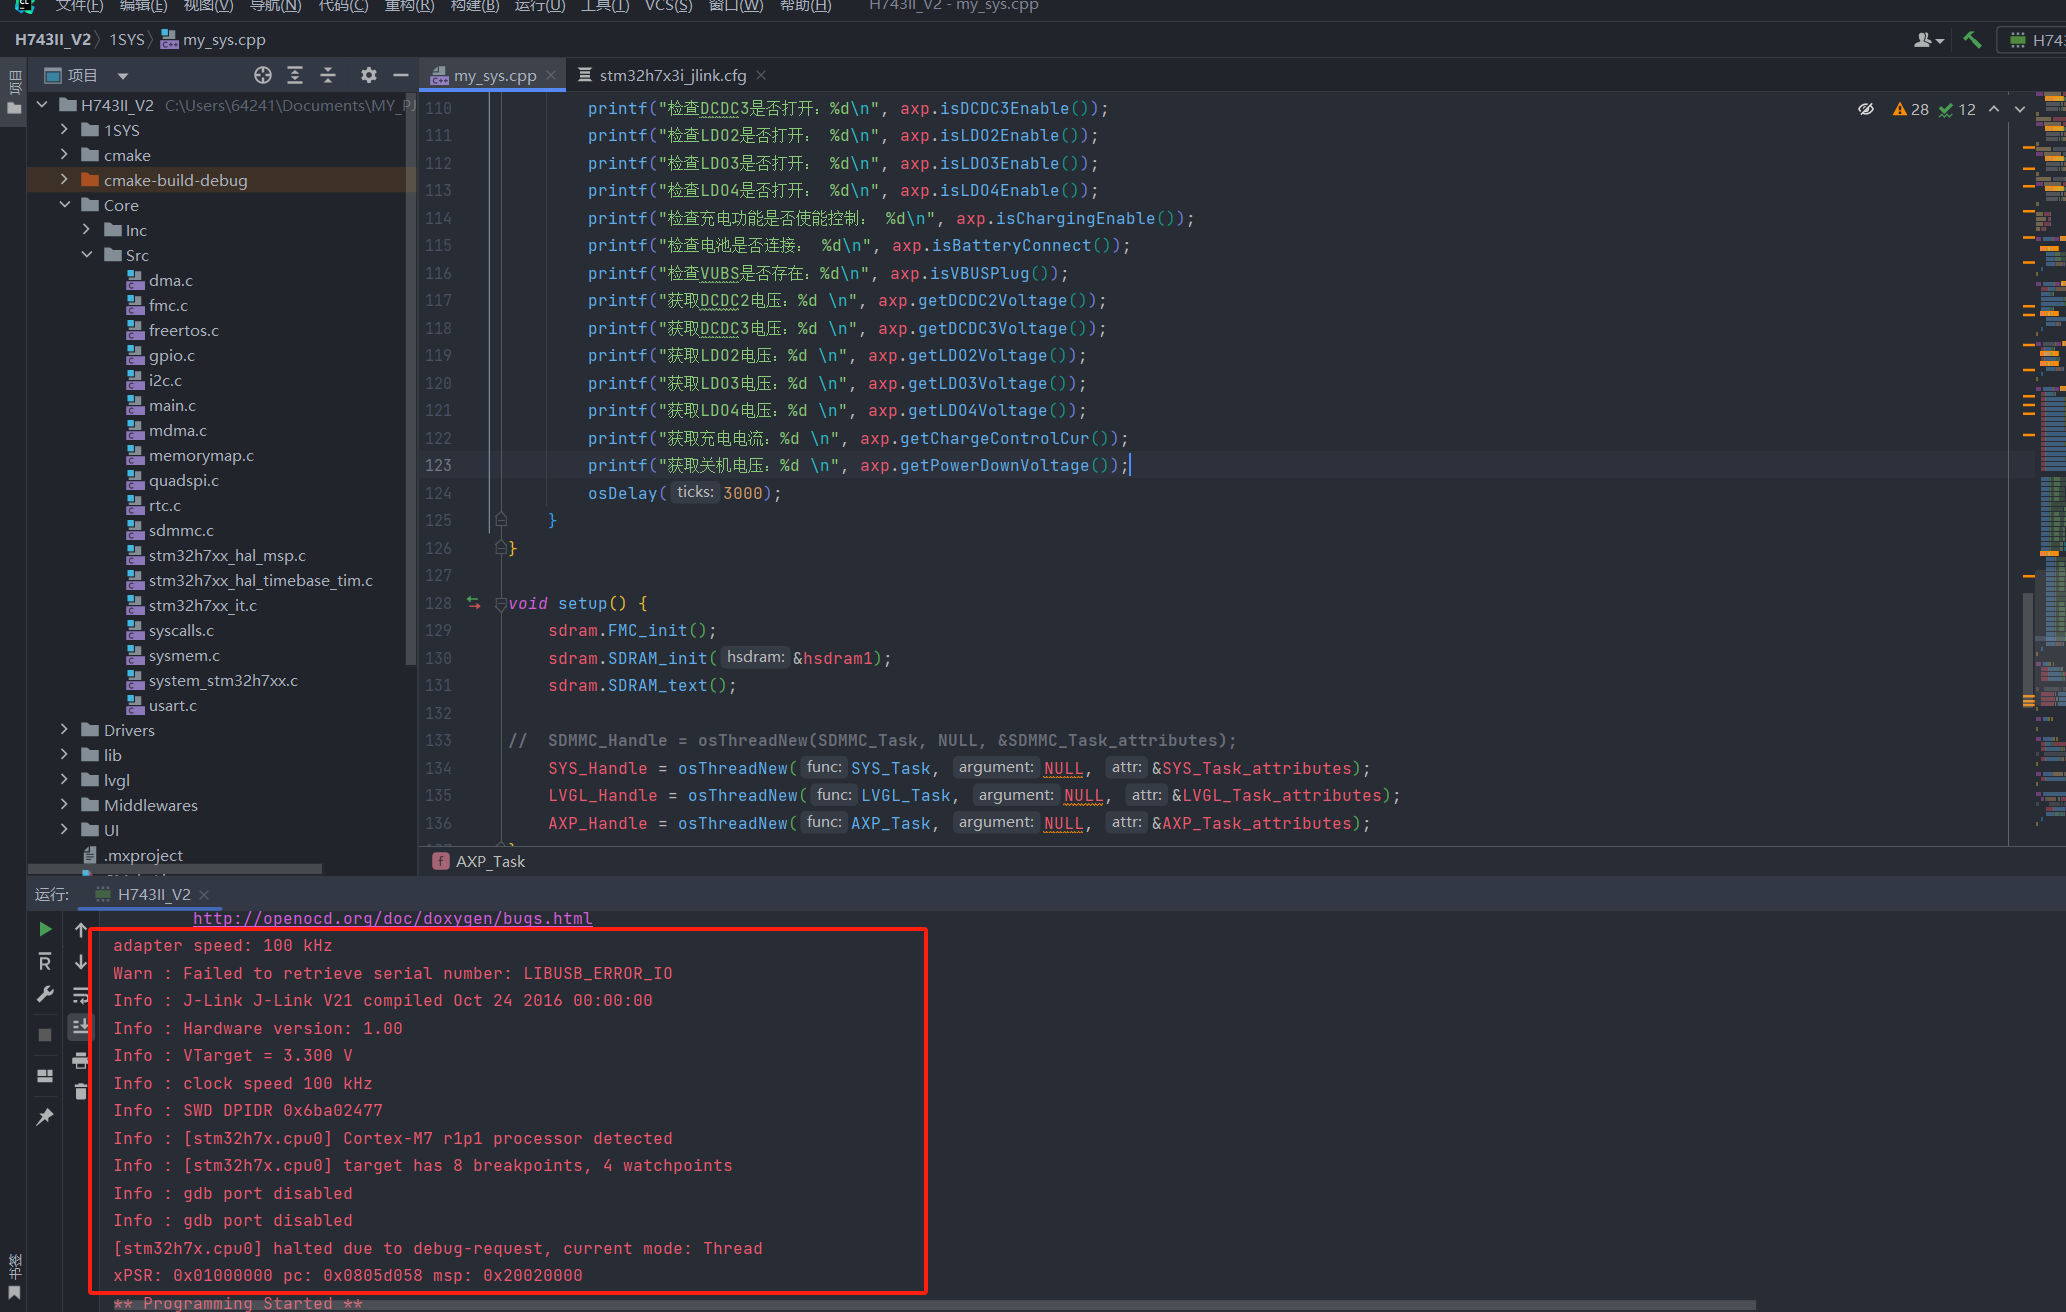Click the layout restore icon in Run panel
This screenshot has width=2066, height=1312.
[45, 1076]
